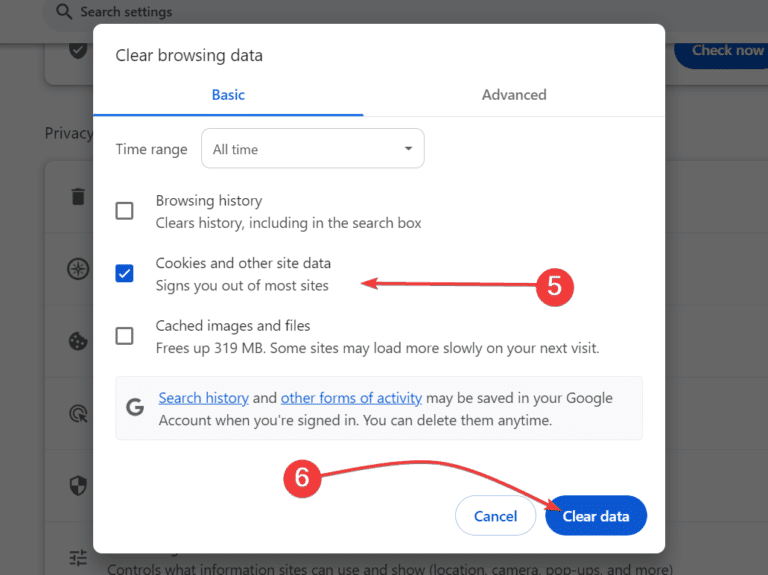Click the search magnifier icon
This screenshot has height=575, width=768.
[x=64, y=12]
